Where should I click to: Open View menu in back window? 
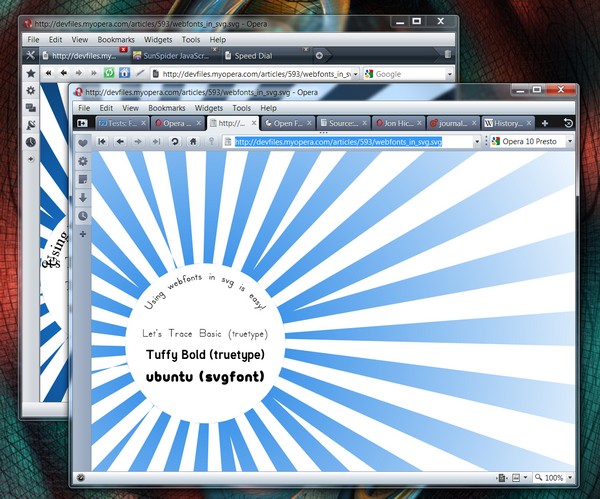tap(80, 39)
